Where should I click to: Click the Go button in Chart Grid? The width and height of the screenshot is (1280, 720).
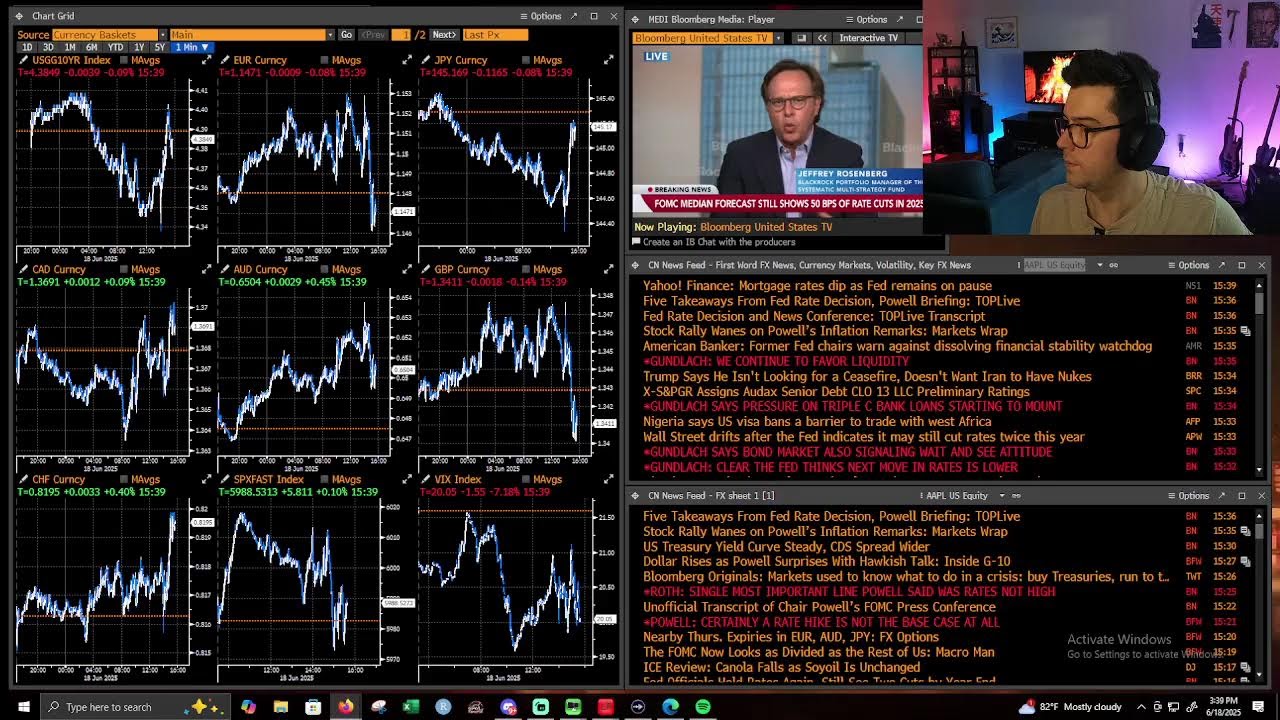pos(346,35)
